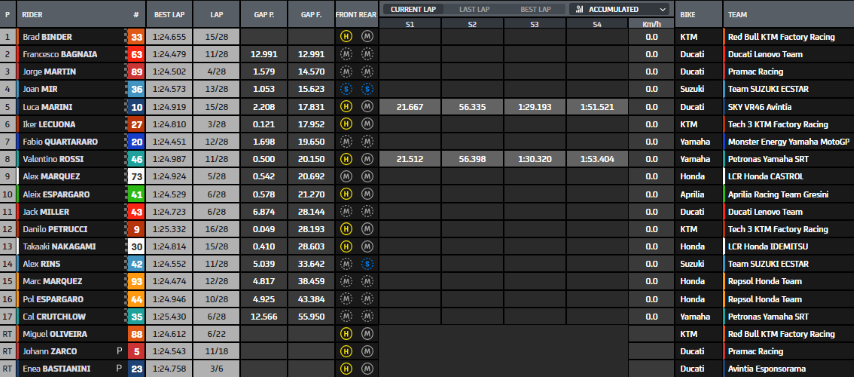Click Rossi's front hard tyre icon

point(345,159)
